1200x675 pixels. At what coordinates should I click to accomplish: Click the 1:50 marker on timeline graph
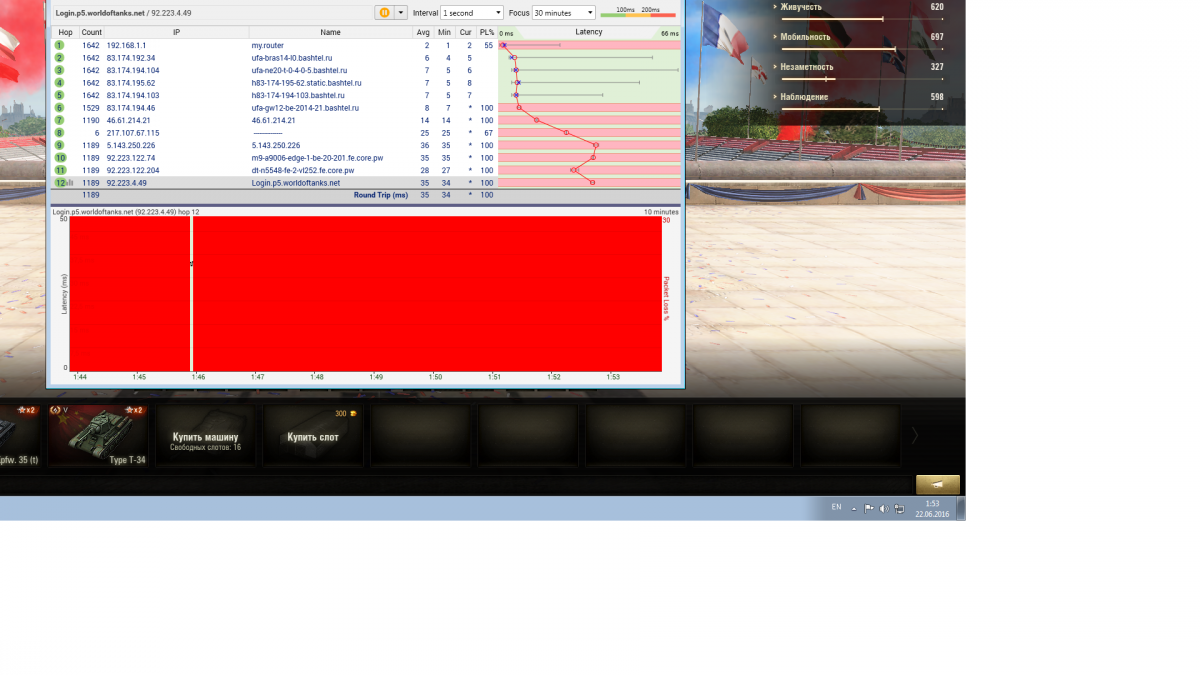click(x=435, y=377)
